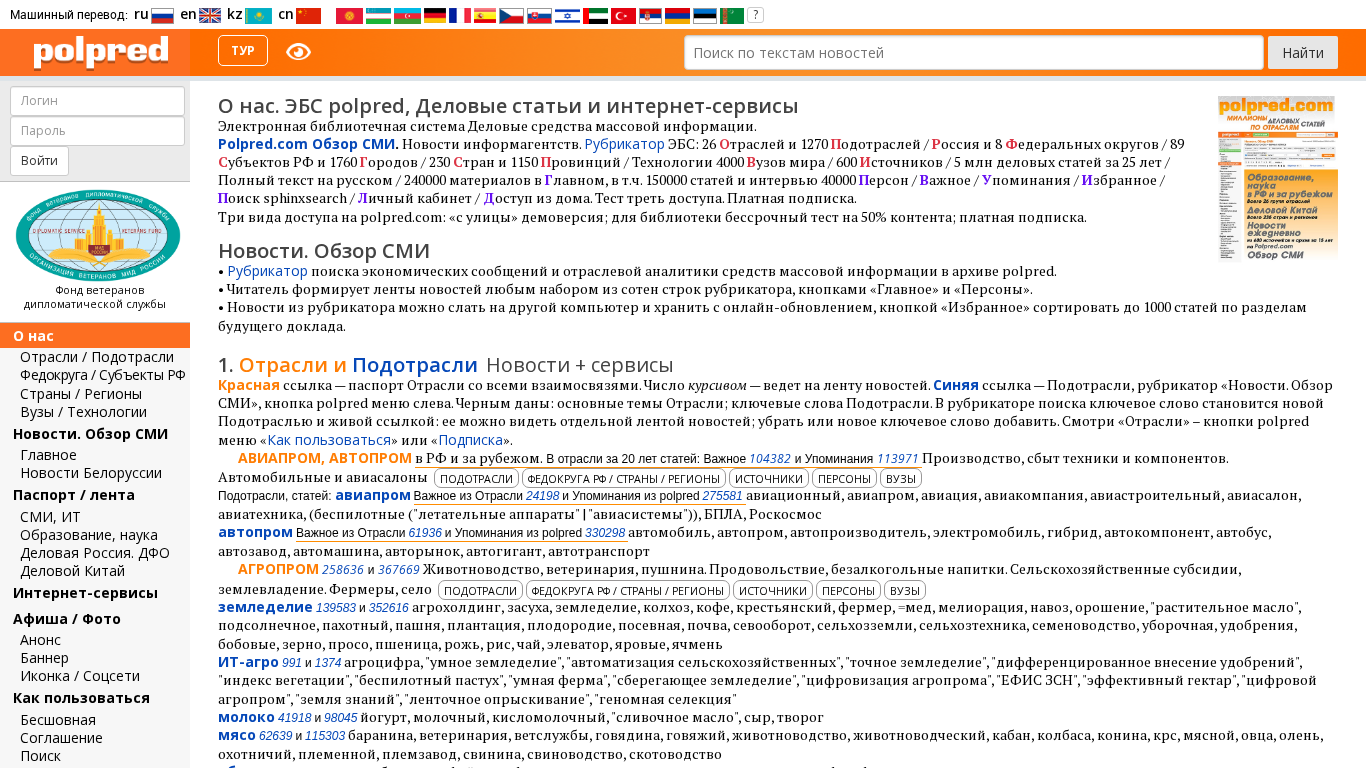Open Афиша / Фото sidebar section
Viewport: 1366px width, 768px height.
[67, 619]
